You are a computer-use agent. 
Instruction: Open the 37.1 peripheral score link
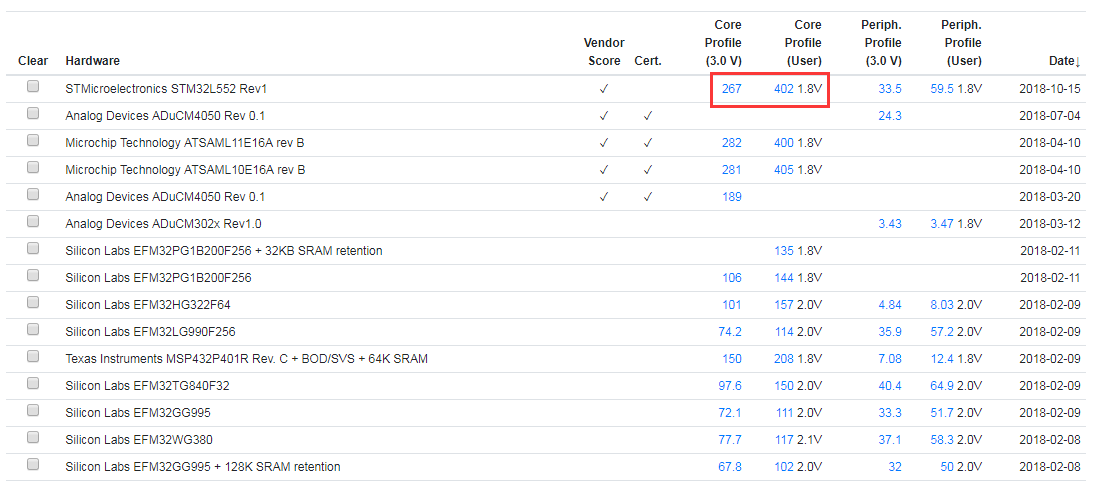(890, 440)
